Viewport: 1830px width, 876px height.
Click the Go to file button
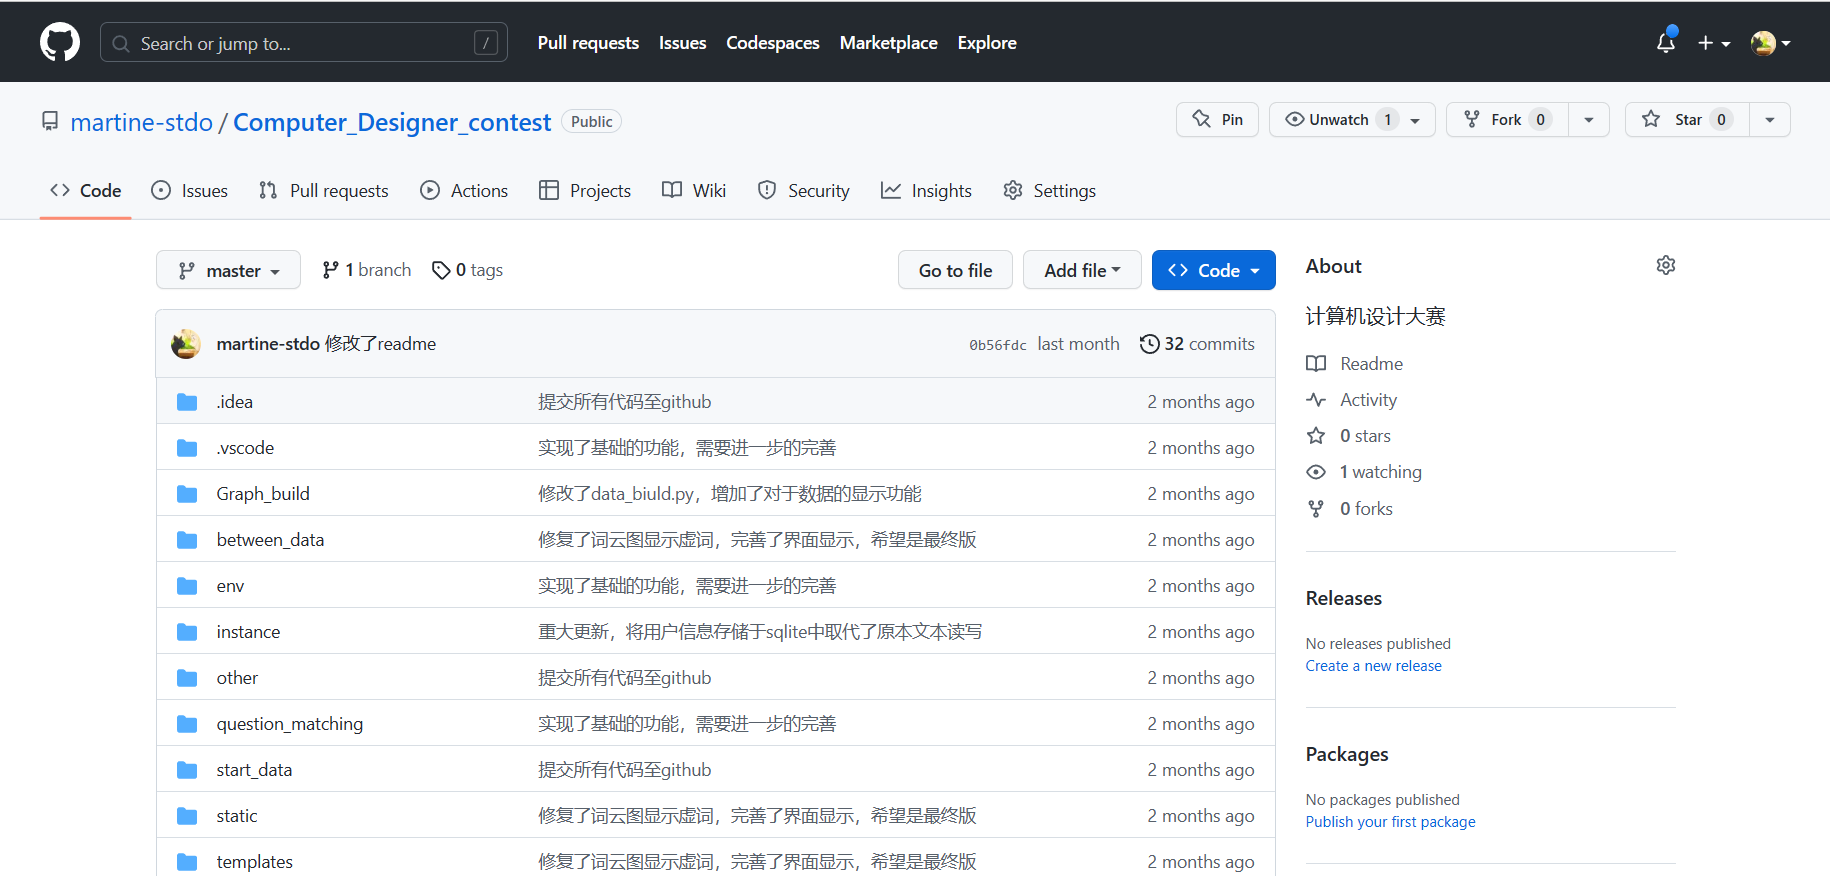click(955, 270)
